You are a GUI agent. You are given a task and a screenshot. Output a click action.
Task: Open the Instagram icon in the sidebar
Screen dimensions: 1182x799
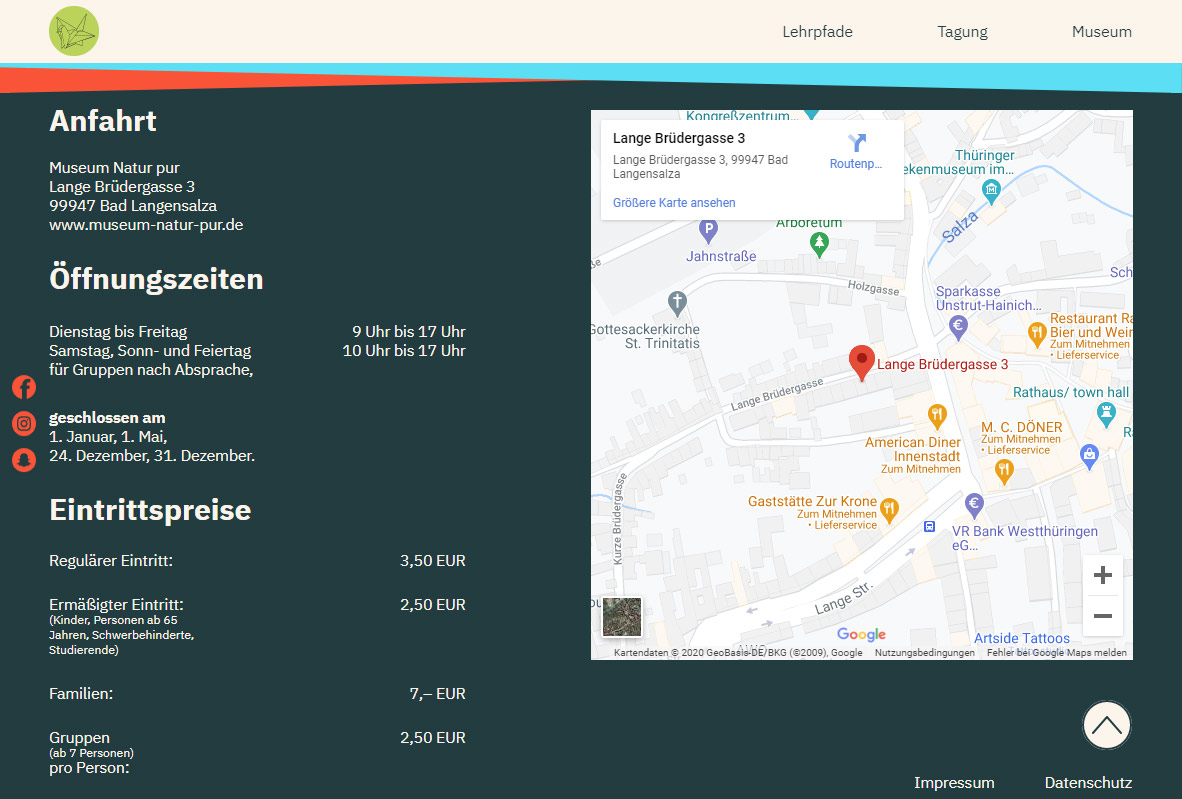[x=23, y=423]
